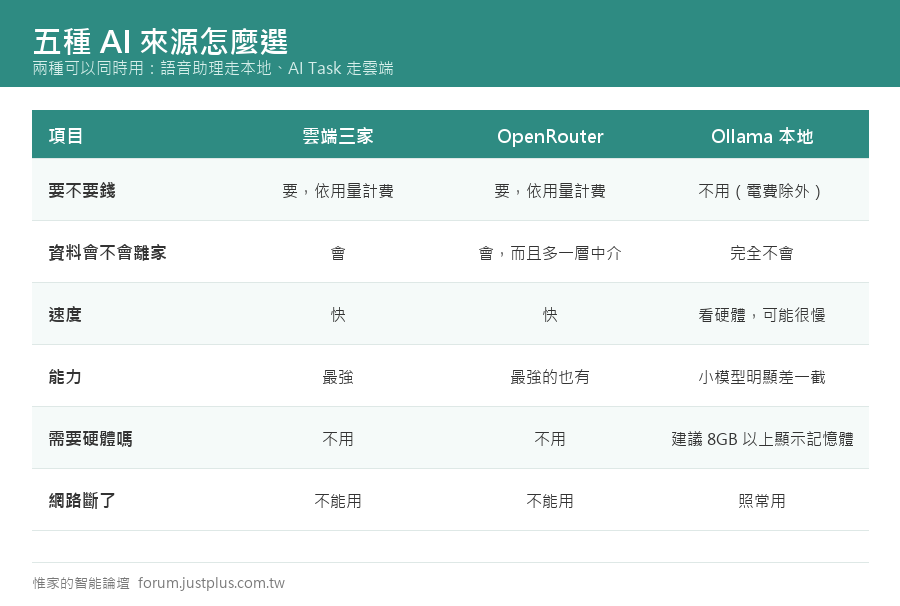Click the 會 cell under 雲端三家

tap(338, 252)
